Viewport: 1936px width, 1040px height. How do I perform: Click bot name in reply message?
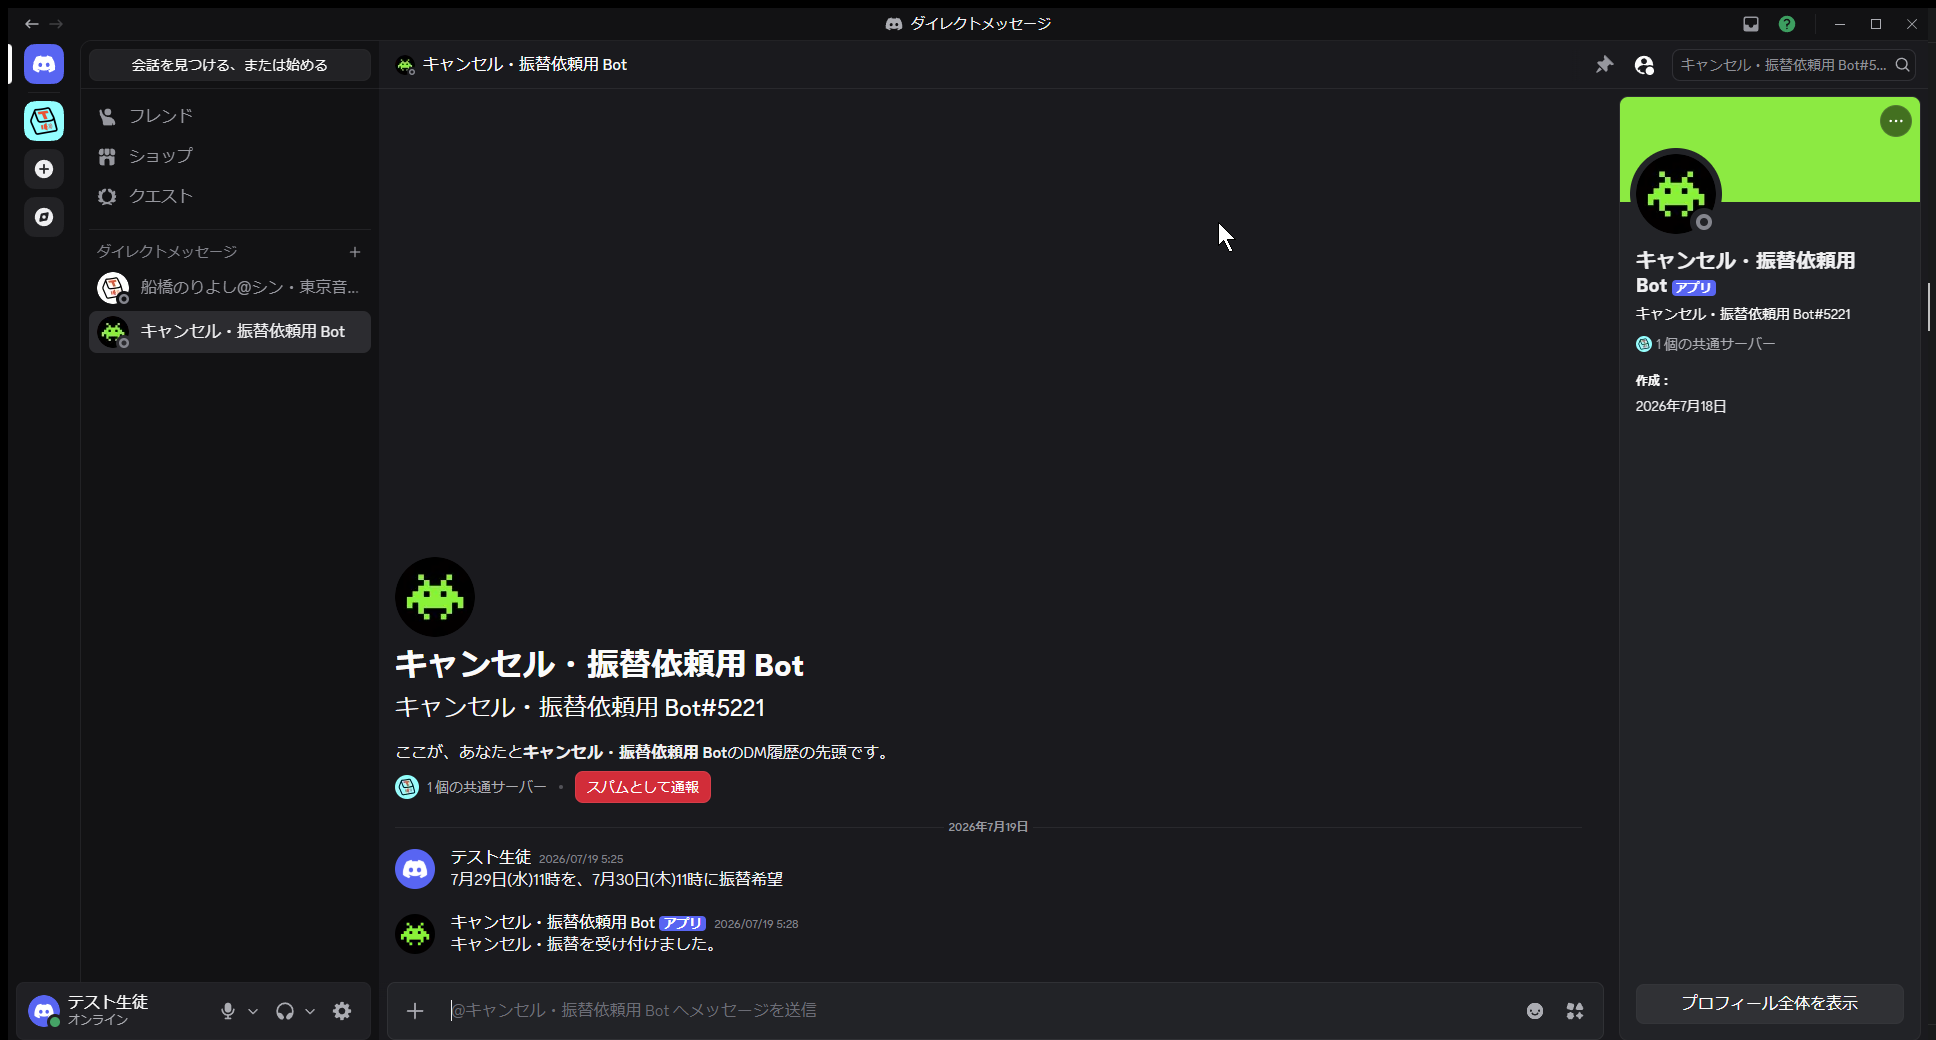click(552, 922)
